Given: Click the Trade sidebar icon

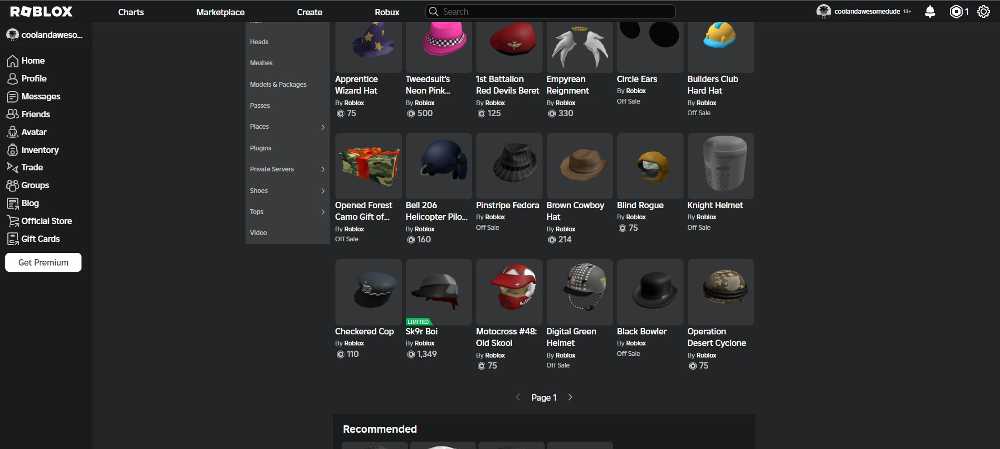Looking at the screenshot, I should (x=12, y=167).
